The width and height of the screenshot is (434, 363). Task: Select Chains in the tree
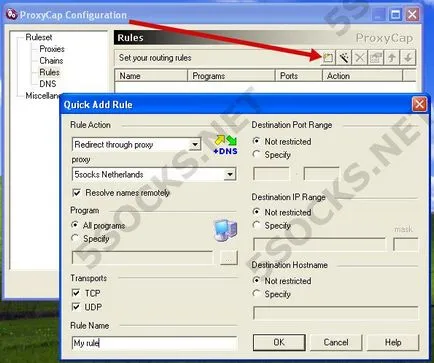51,61
